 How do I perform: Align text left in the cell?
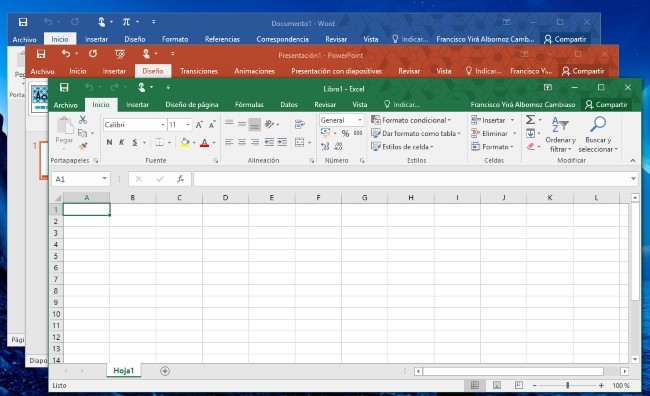click(229, 143)
